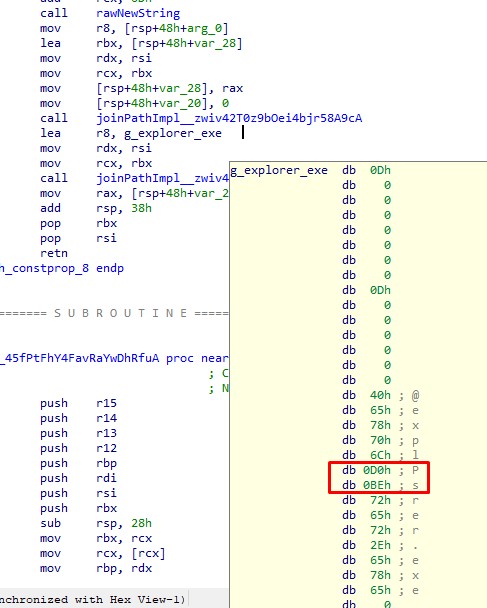Click the _45fPtFhY4FavRaYwDhRfuA proc near label
487x608 pixels.
click(114, 358)
